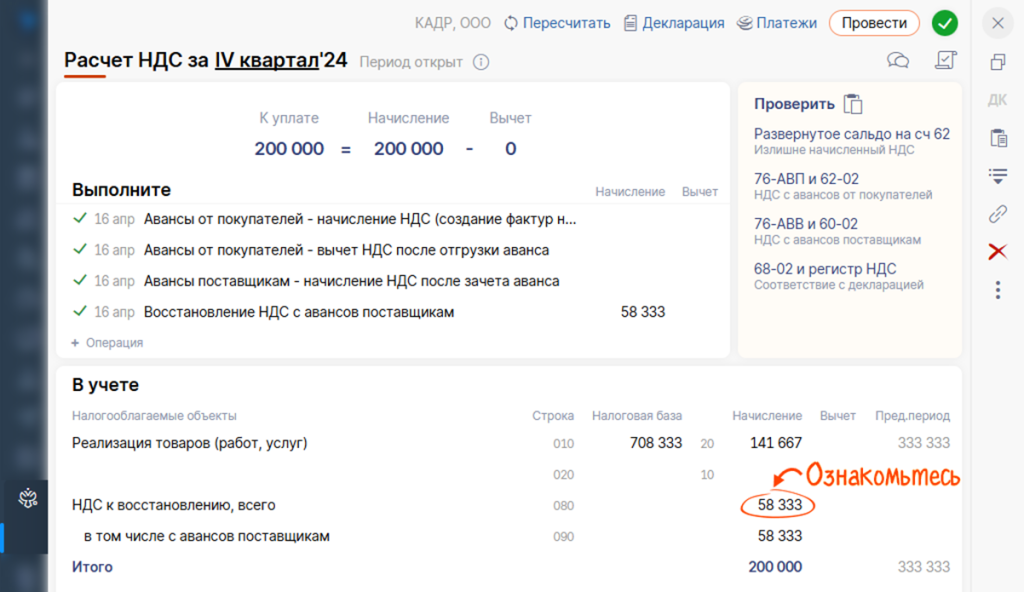Click the green checkmark status icon

(944, 23)
